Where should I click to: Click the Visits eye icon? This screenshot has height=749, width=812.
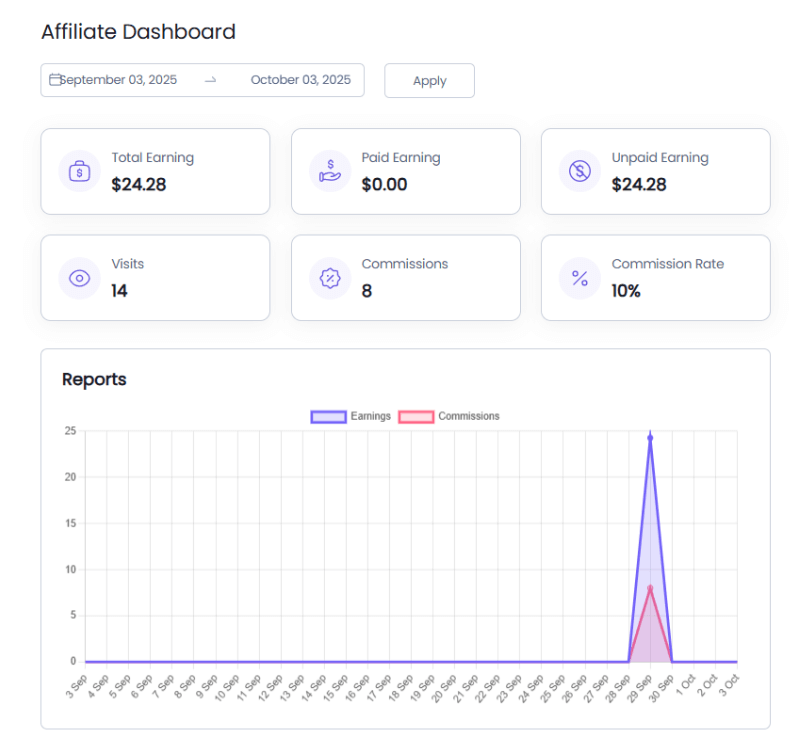tap(79, 278)
